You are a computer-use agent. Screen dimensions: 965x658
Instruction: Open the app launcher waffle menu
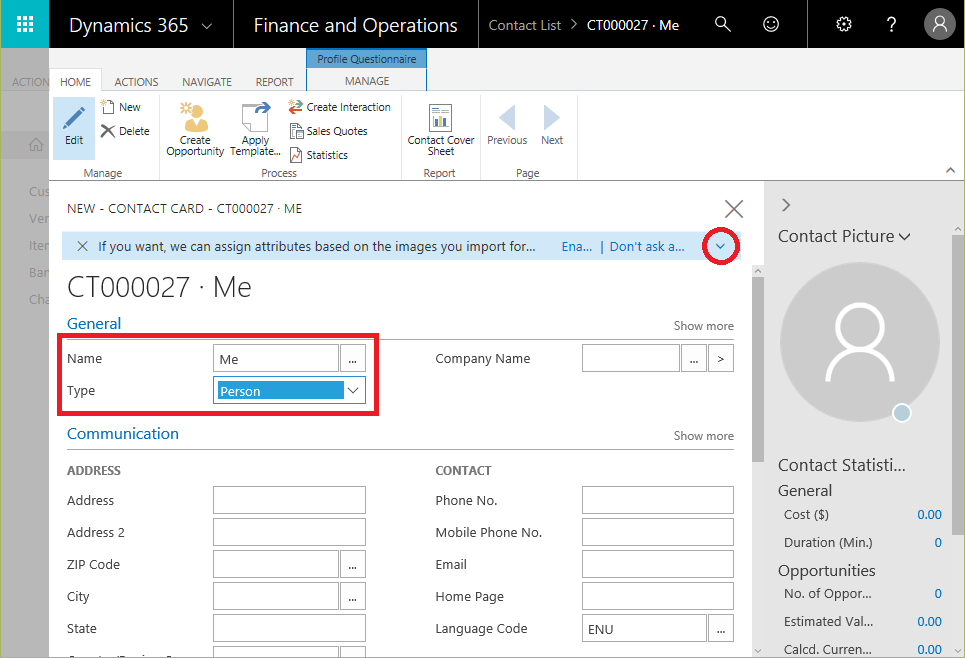25,24
